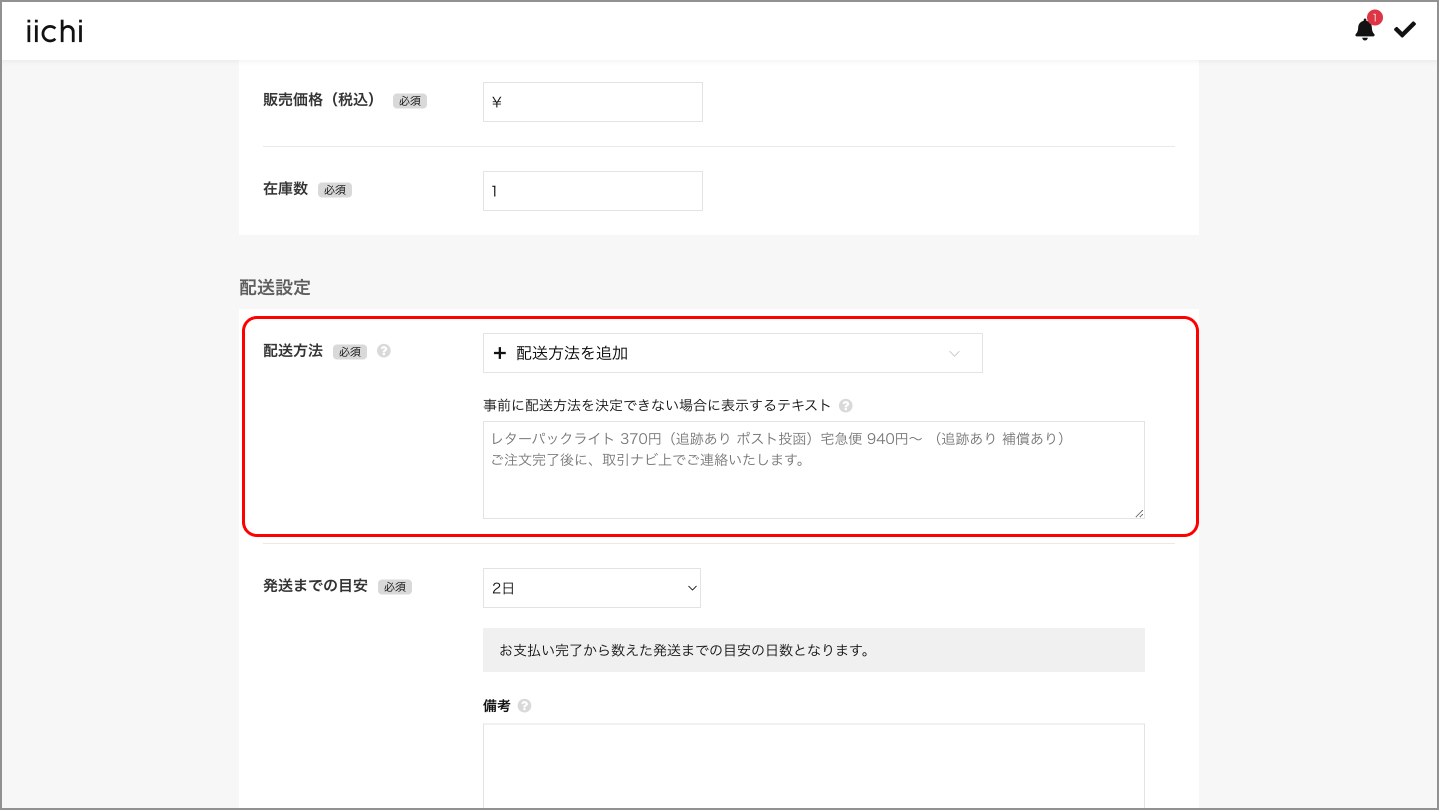The width and height of the screenshot is (1439, 810).
Task: Click the 必須 badge next to 発送までの目安
Action: pos(395,587)
